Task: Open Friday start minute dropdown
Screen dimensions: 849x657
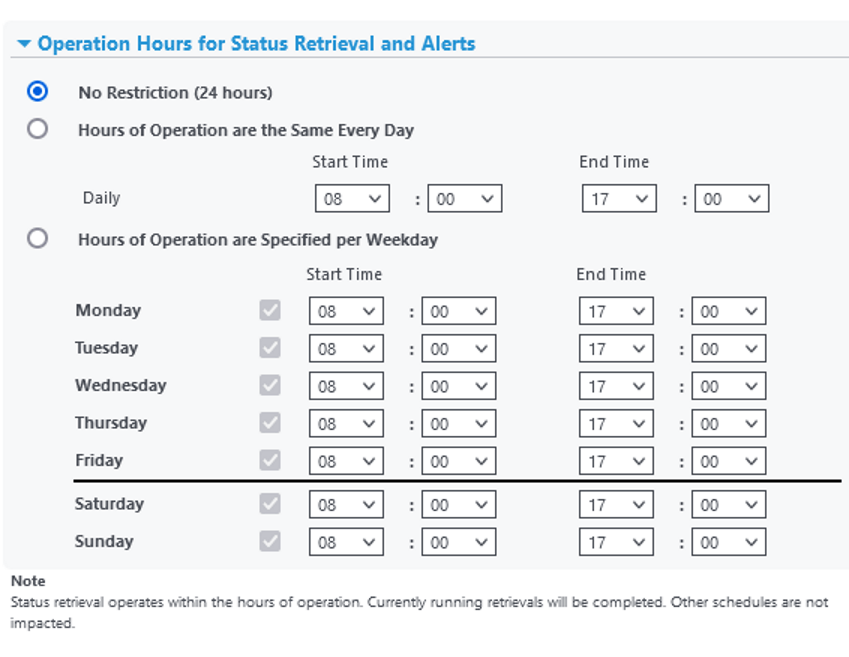Action: point(459,461)
